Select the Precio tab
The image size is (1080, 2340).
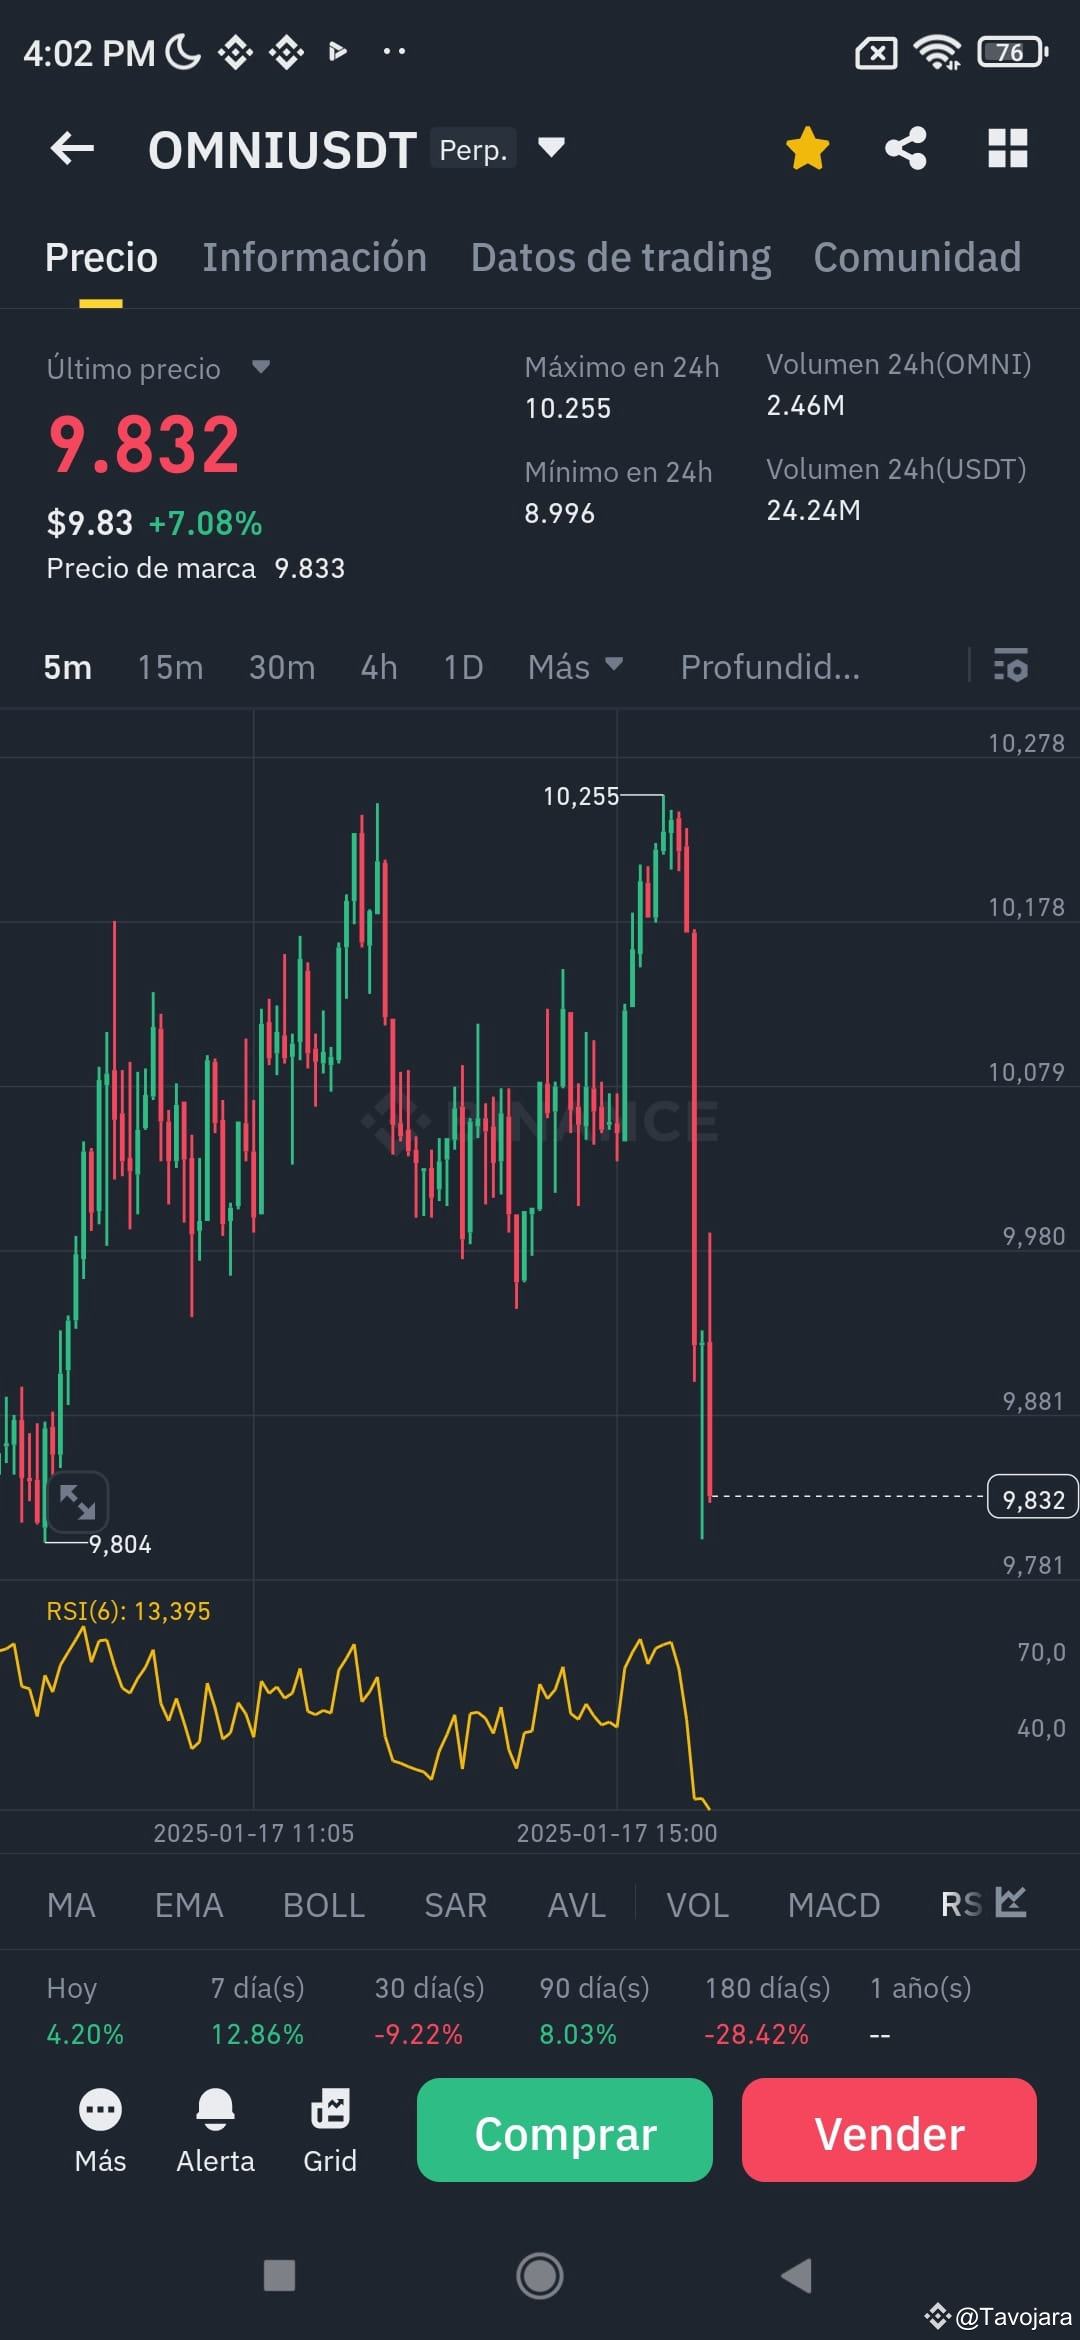(x=101, y=258)
